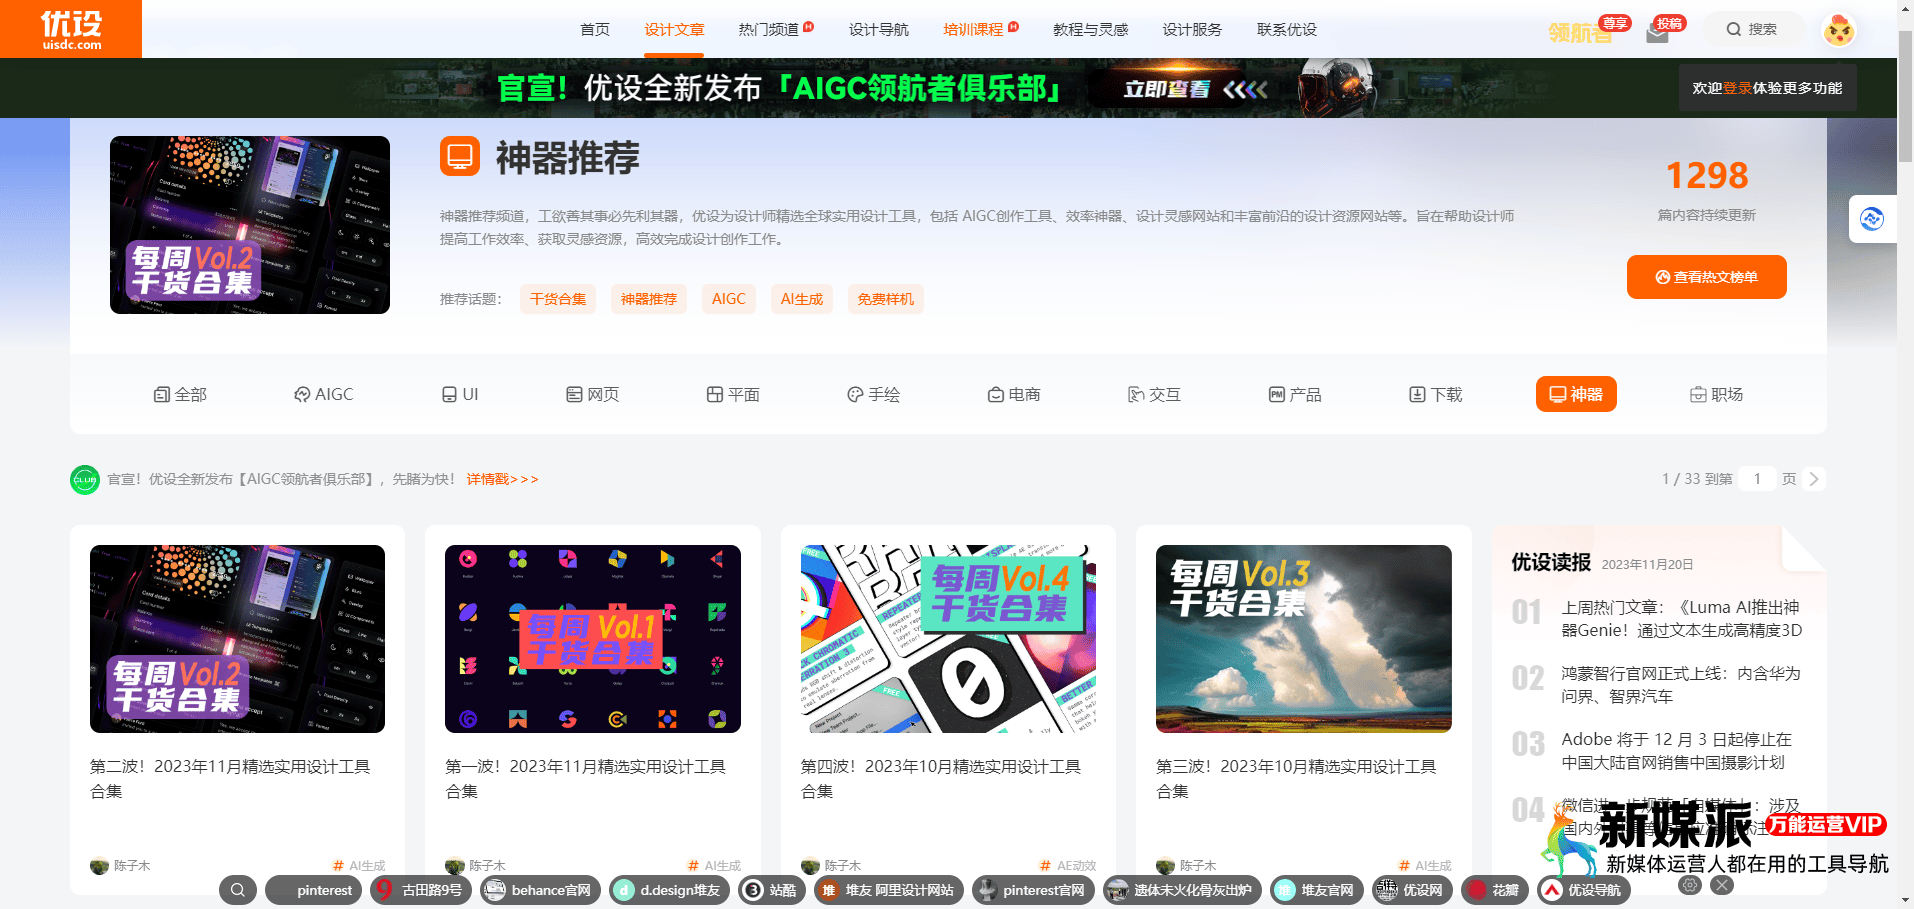The width and height of the screenshot is (1914, 909).
Task: Click the page number input field
Action: 1757,479
